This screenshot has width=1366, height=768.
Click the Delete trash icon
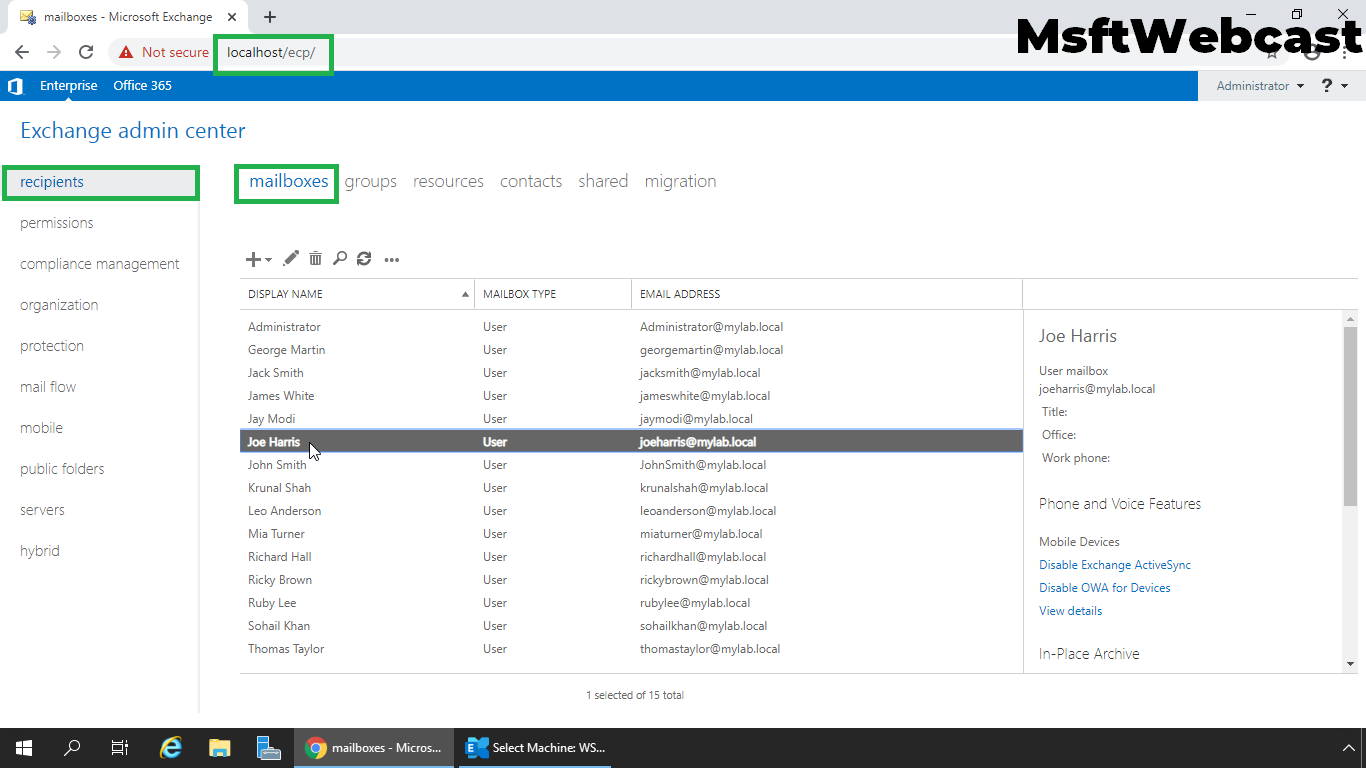coord(315,258)
